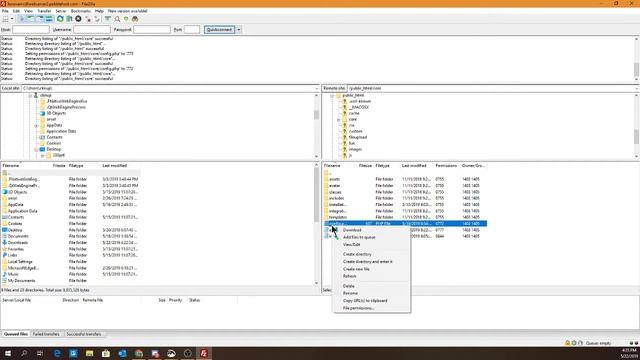Click the binoculars file search icon
Screen dimensions: 640x360
pyautogui.click(x=135, y=19)
